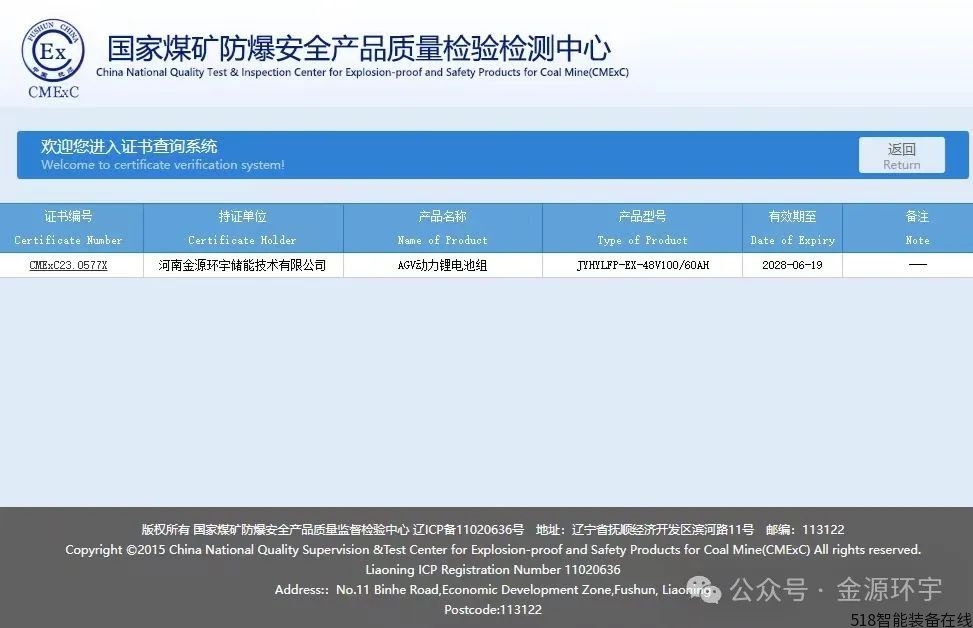Click the footer address 'No.11 Binhe Road' line
Image resolution: width=973 pixels, height=628 pixels.
tap(493, 590)
